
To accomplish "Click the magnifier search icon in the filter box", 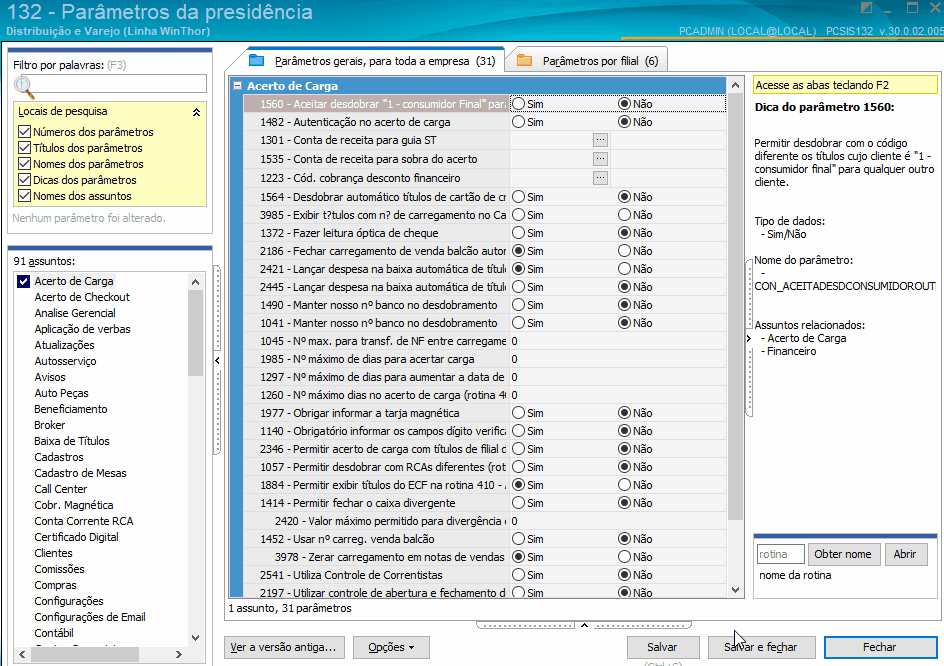I will [24, 87].
